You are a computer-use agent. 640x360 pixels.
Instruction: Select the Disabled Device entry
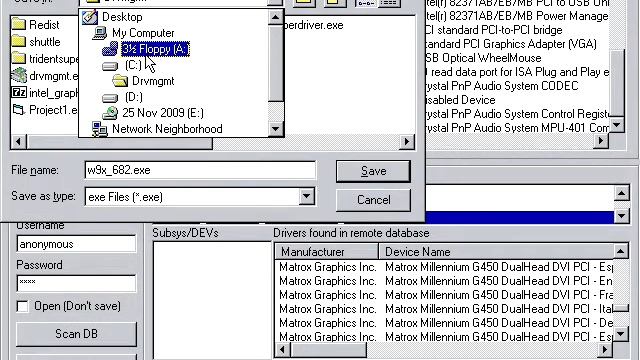point(460,100)
